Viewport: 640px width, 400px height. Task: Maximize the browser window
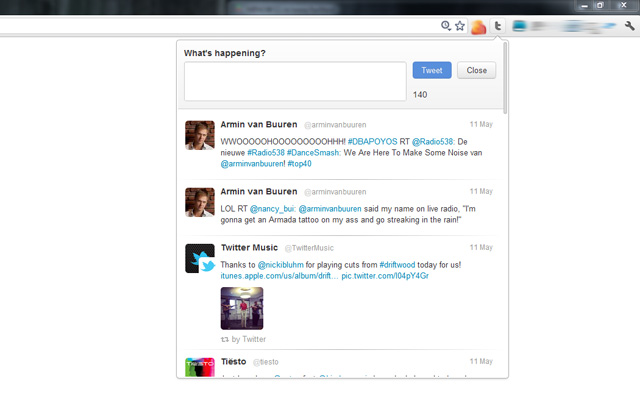[x=600, y=5]
